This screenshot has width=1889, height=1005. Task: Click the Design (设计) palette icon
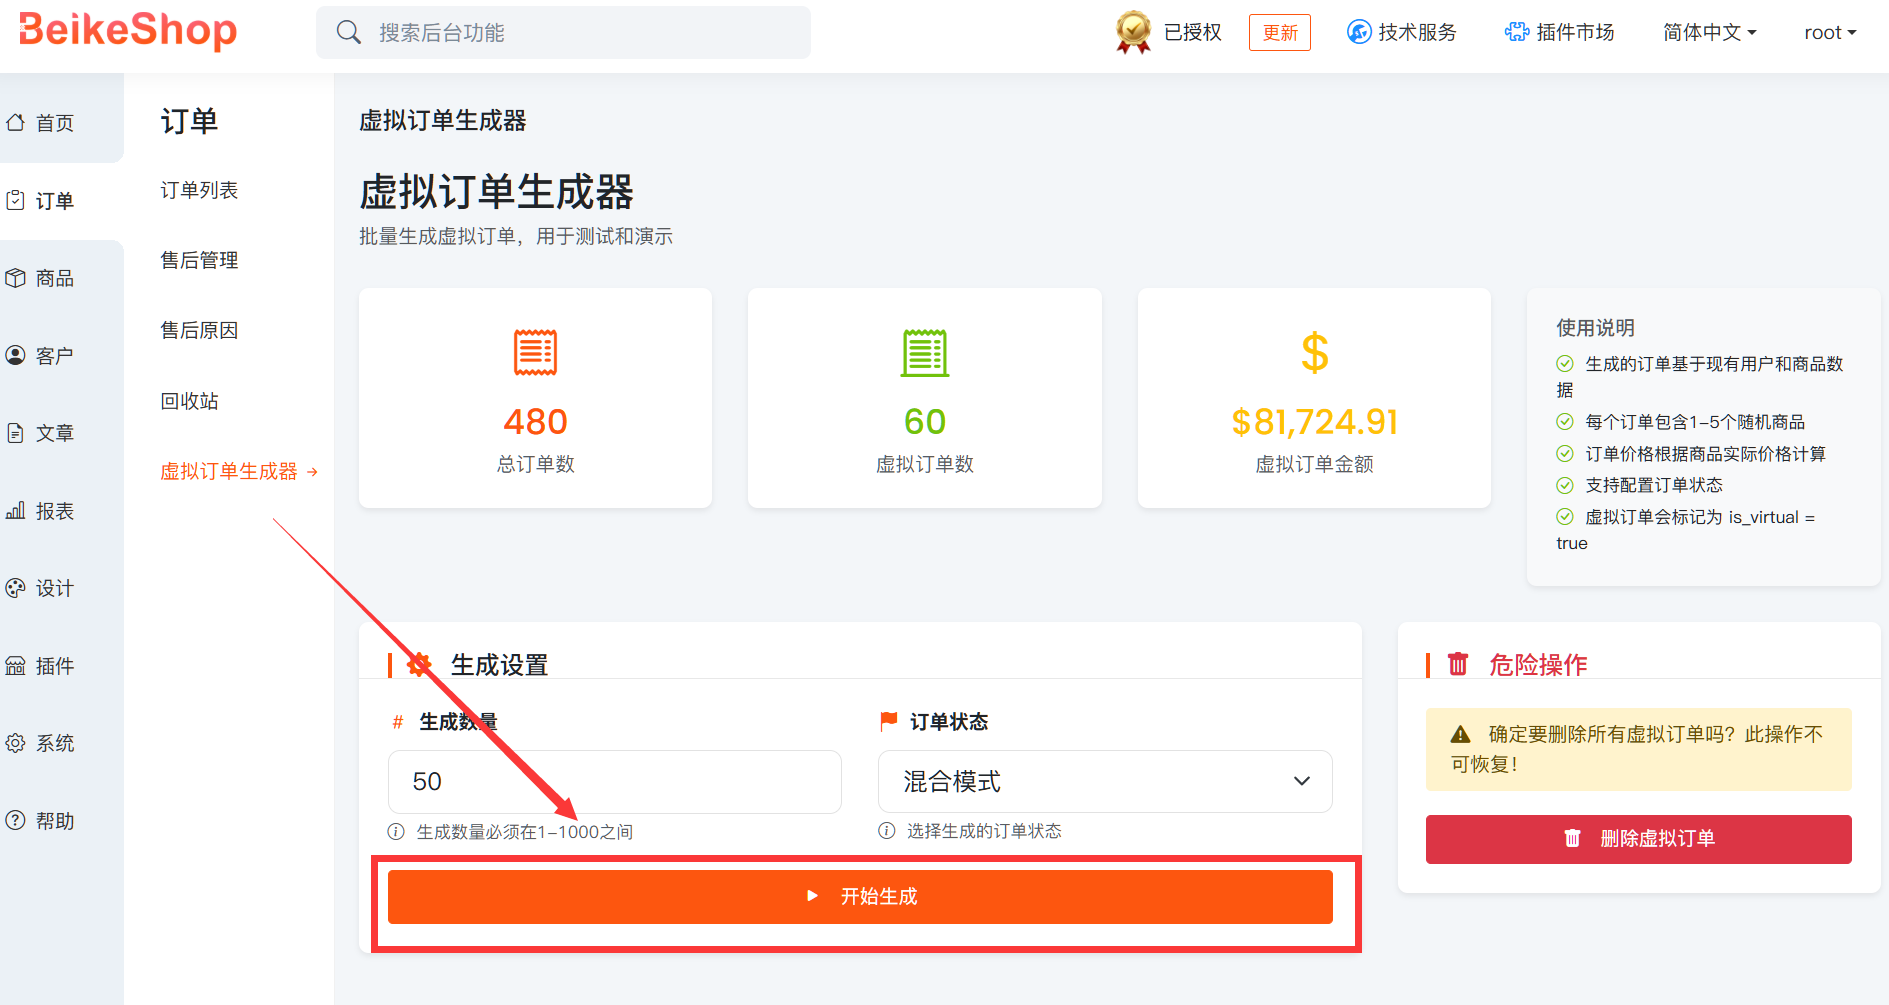[16, 588]
